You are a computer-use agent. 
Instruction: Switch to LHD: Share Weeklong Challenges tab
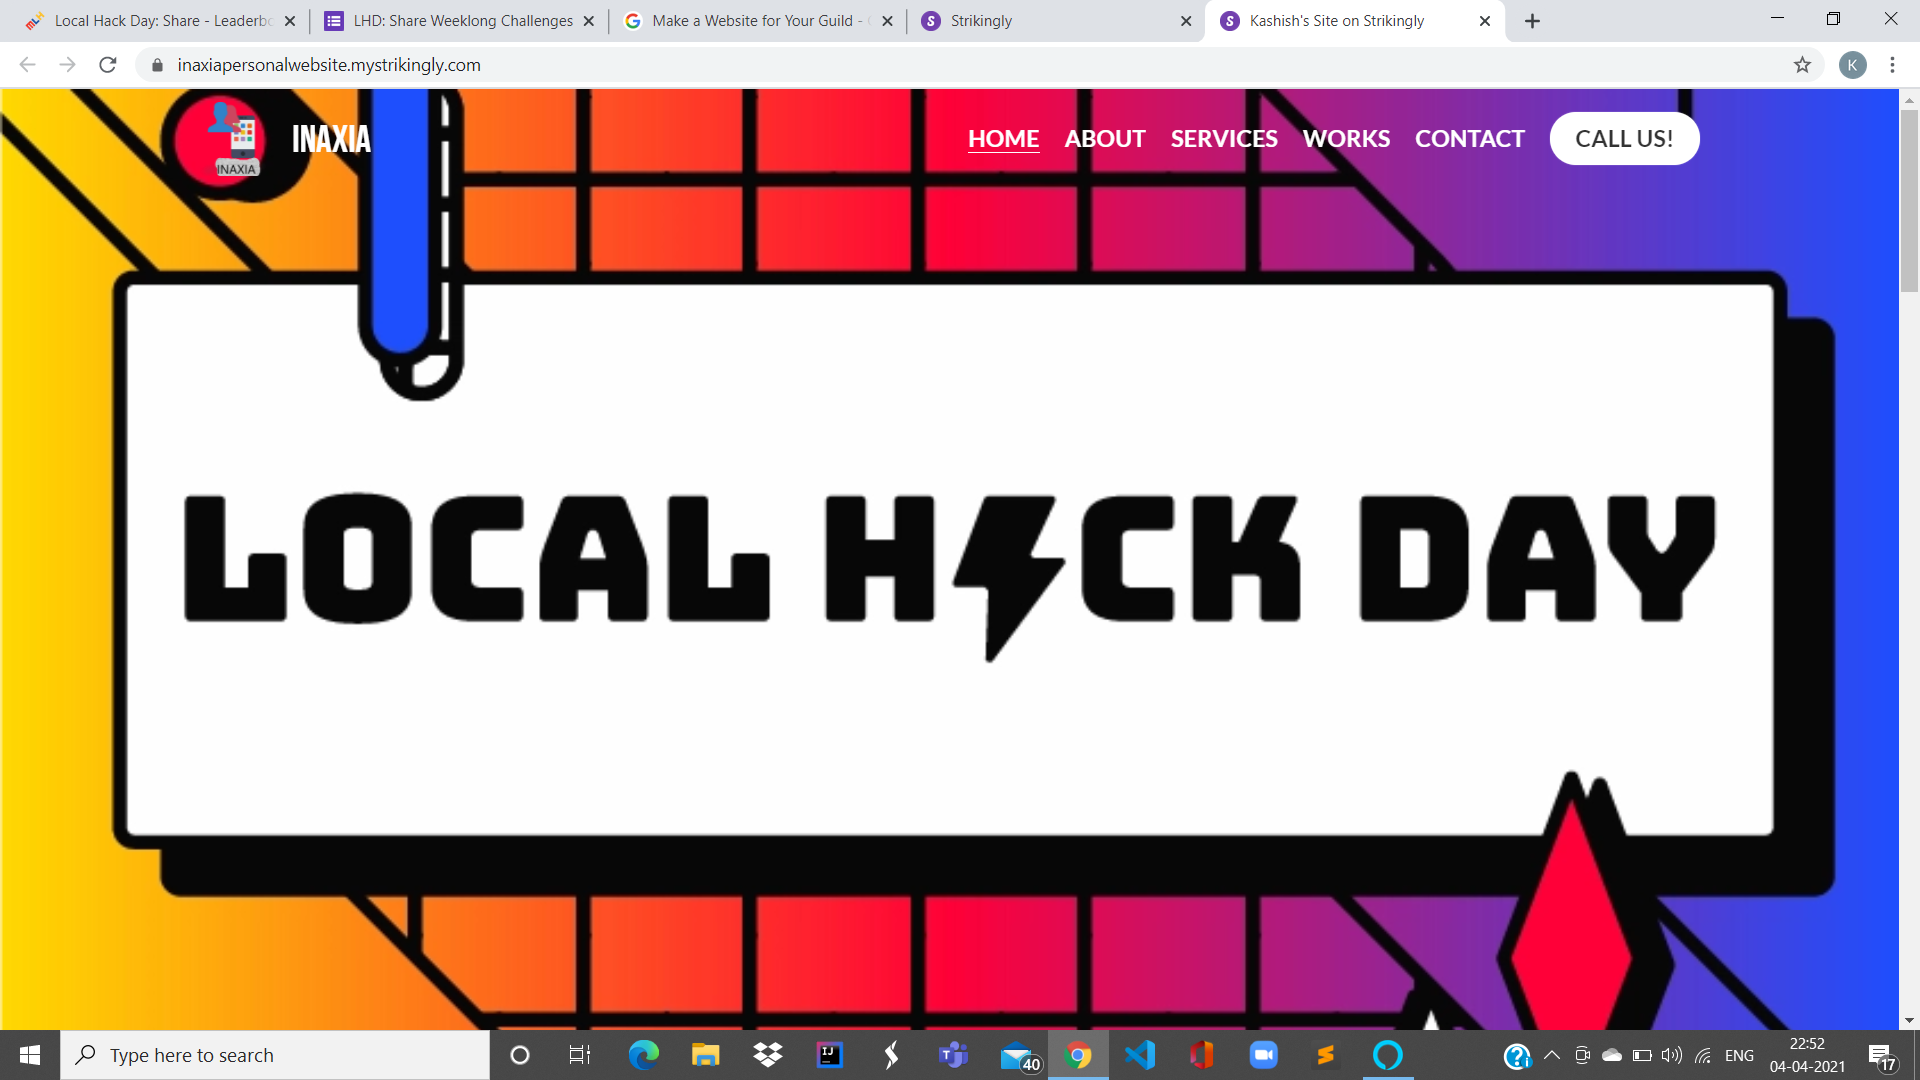(x=460, y=21)
